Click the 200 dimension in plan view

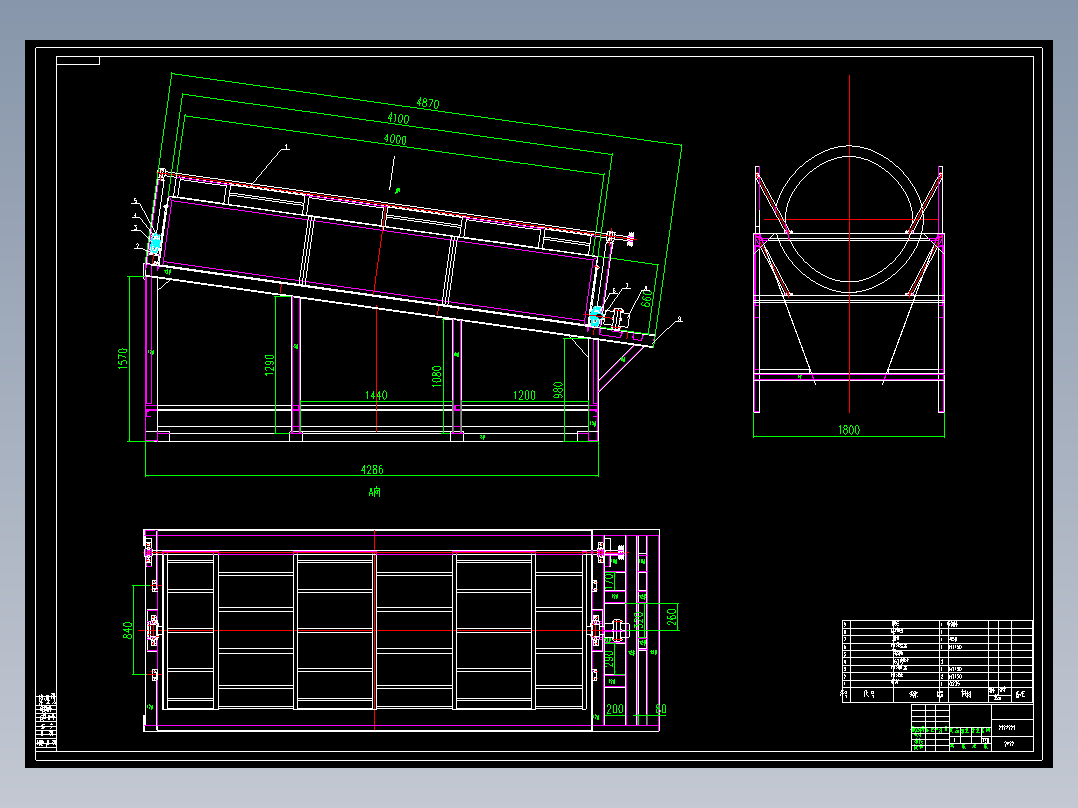coord(615,709)
